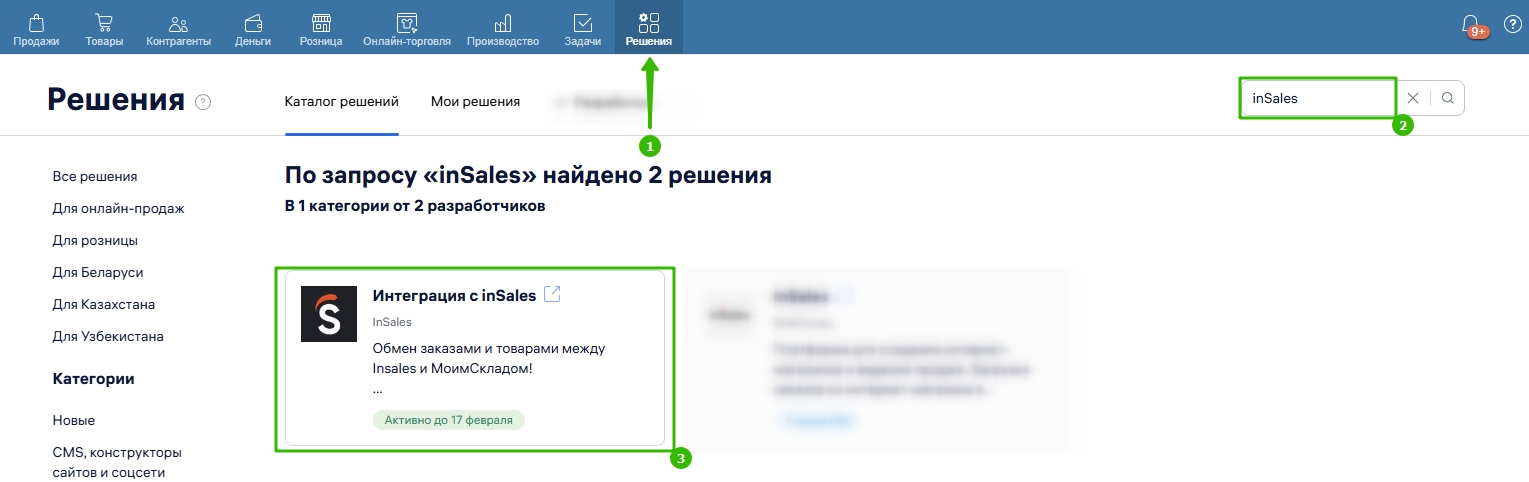Open external link icon beside Интеграция с inSales
Screen dimensions: 1529x482
tap(552, 294)
